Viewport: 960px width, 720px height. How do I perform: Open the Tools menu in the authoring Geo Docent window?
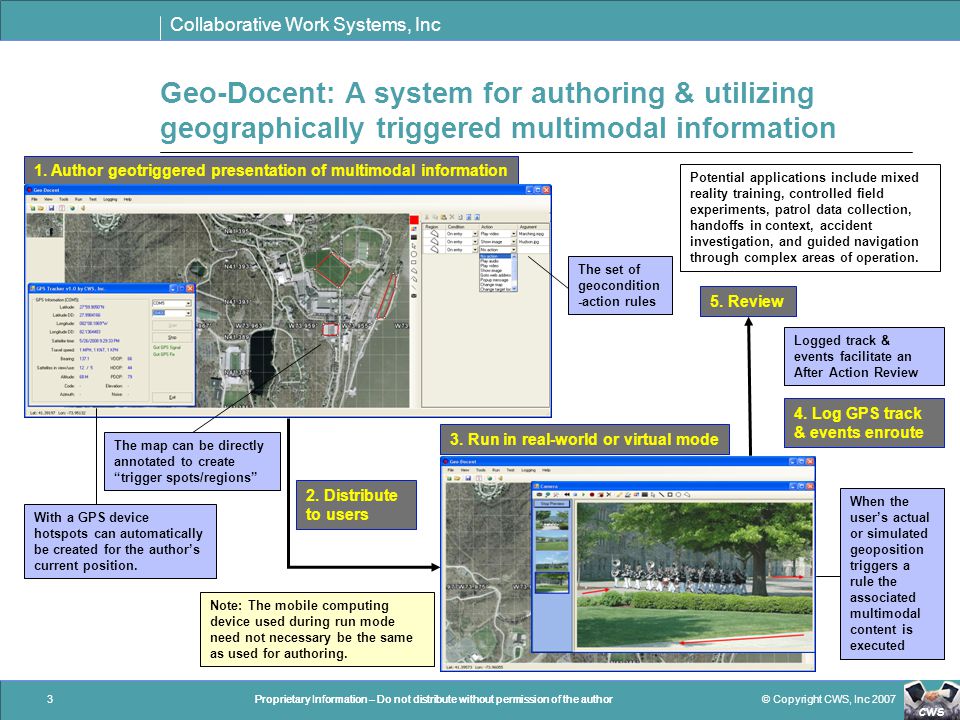click(64, 199)
